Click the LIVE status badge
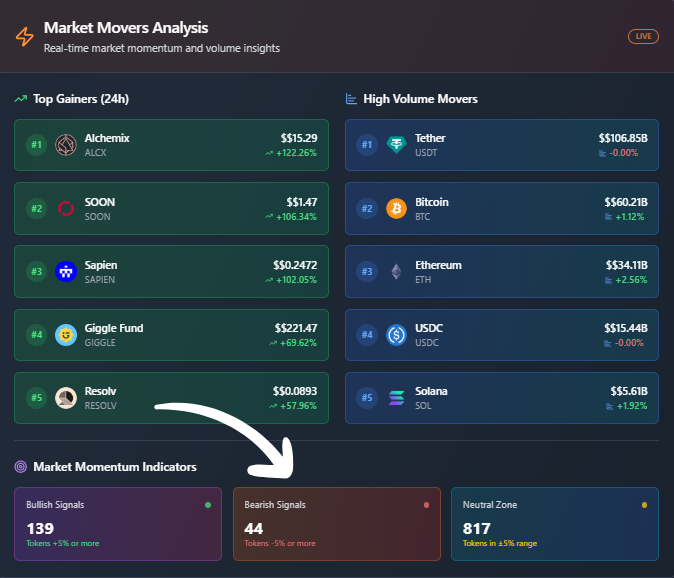674x578 pixels. tap(643, 37)
